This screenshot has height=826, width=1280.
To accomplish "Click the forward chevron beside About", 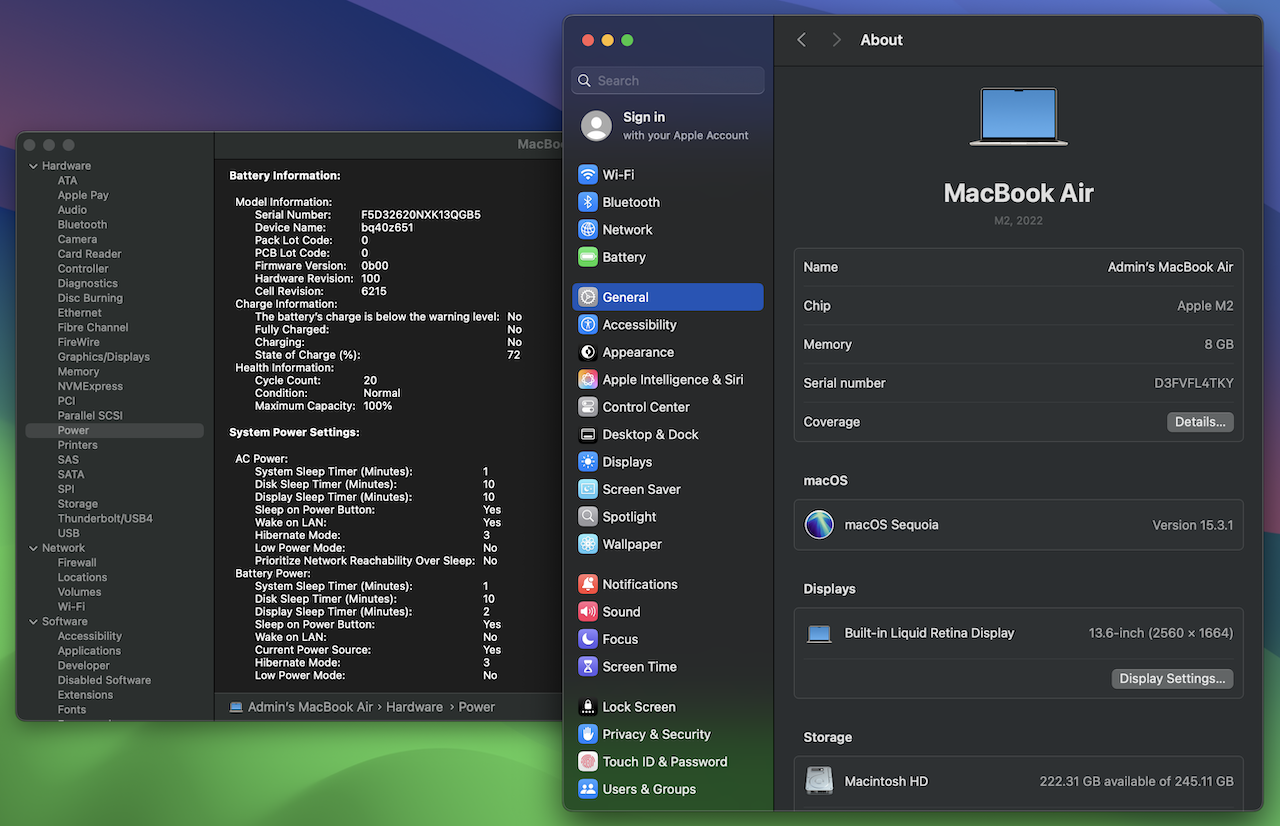I will (x=837, y=40).
